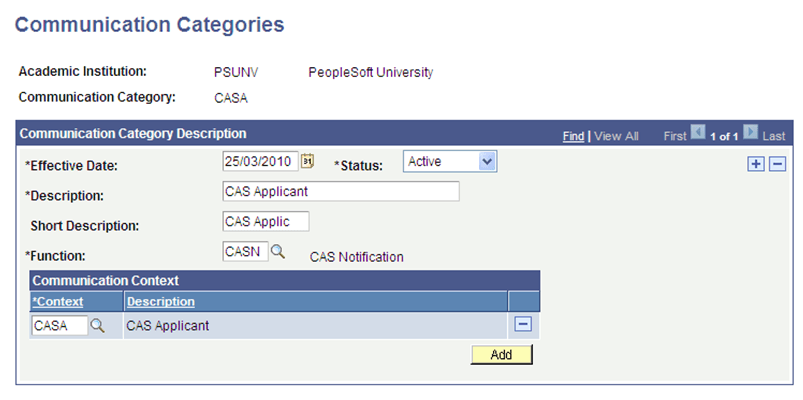Screen dimensions: 803x400
Task: Focus the Effective Date field
Action: coord(260,161)
